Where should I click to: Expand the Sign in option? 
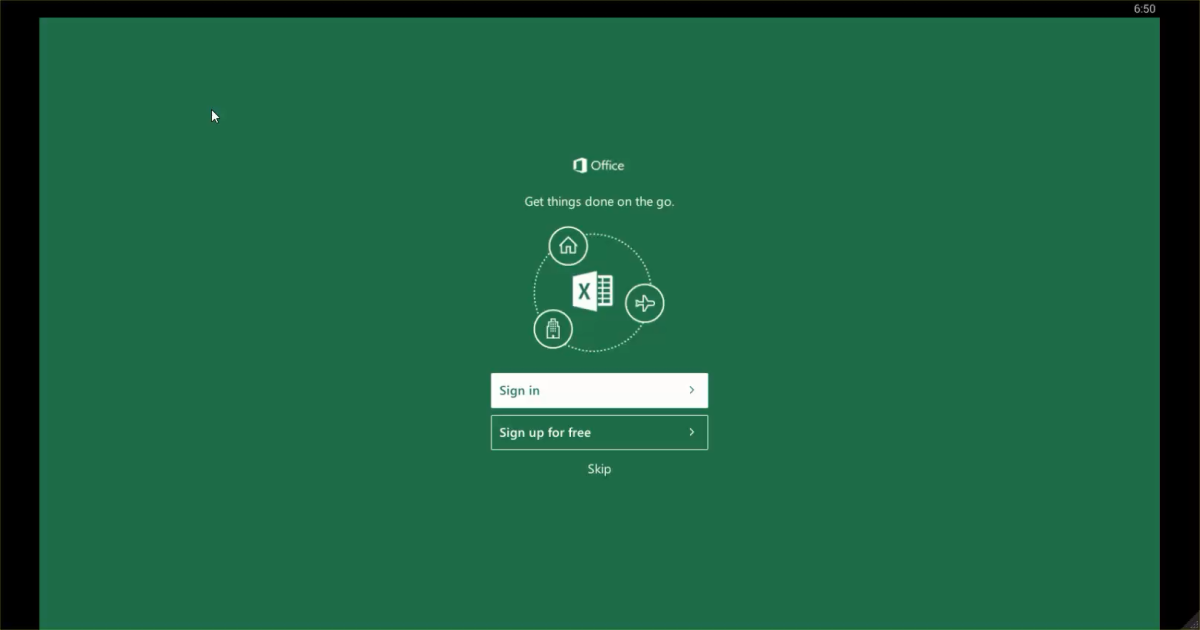(599, 390)
